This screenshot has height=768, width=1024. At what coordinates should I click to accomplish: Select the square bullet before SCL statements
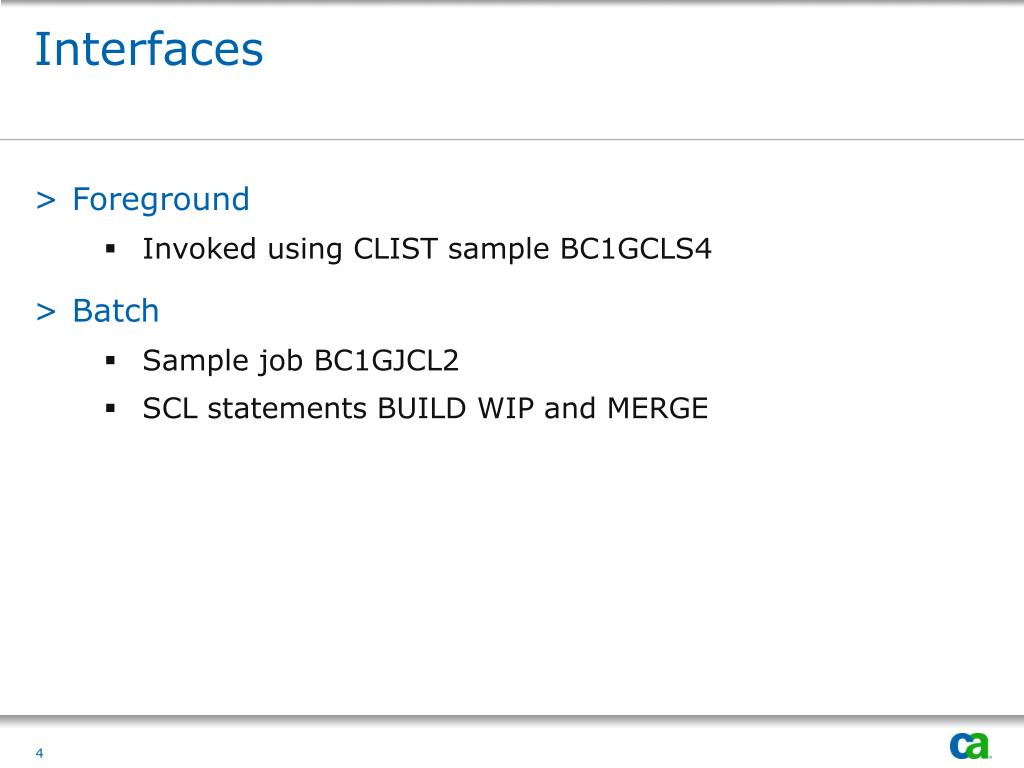[110, 409]
